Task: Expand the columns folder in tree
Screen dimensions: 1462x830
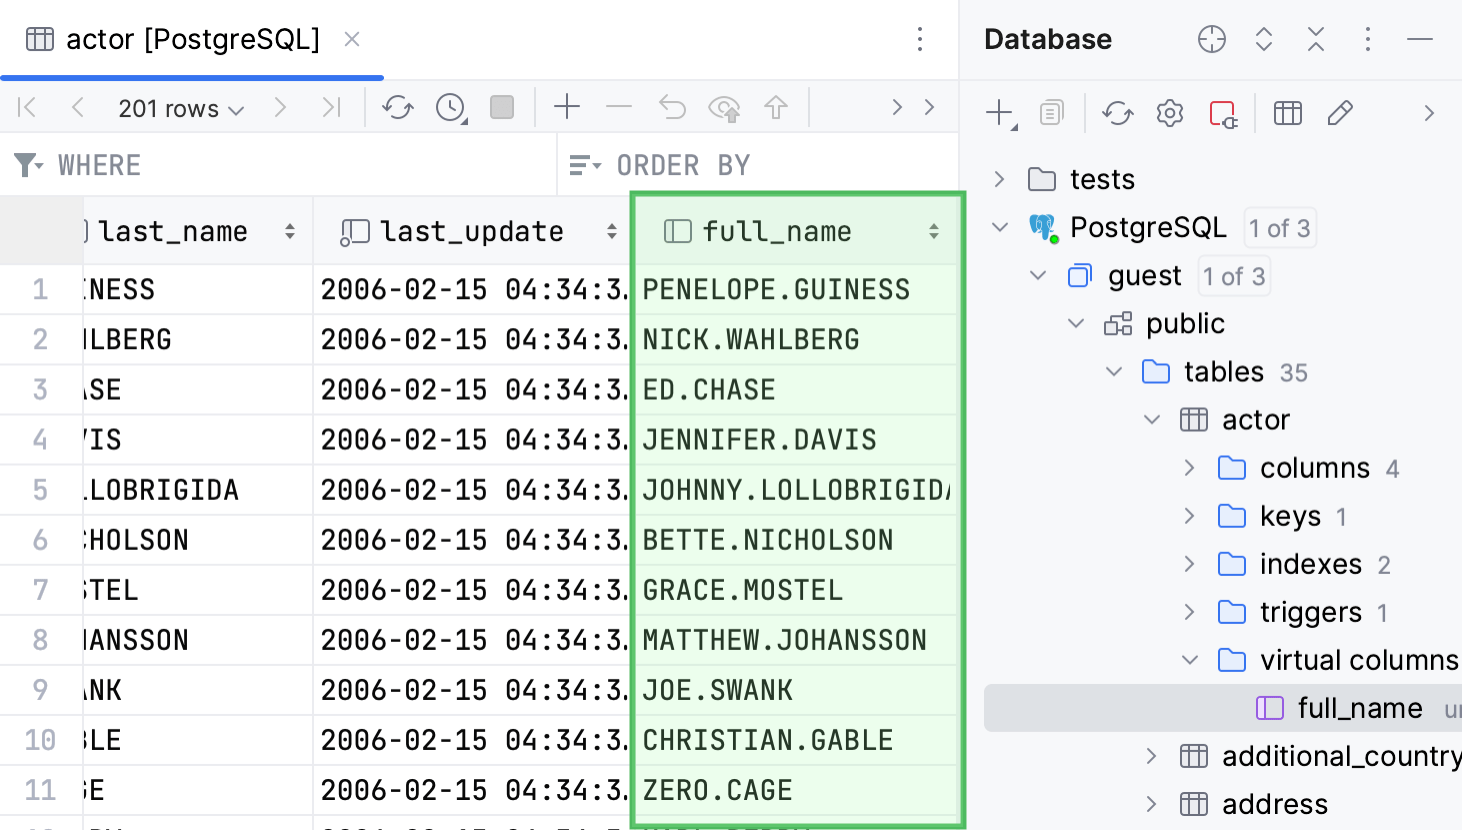Action: (1190, 468)
